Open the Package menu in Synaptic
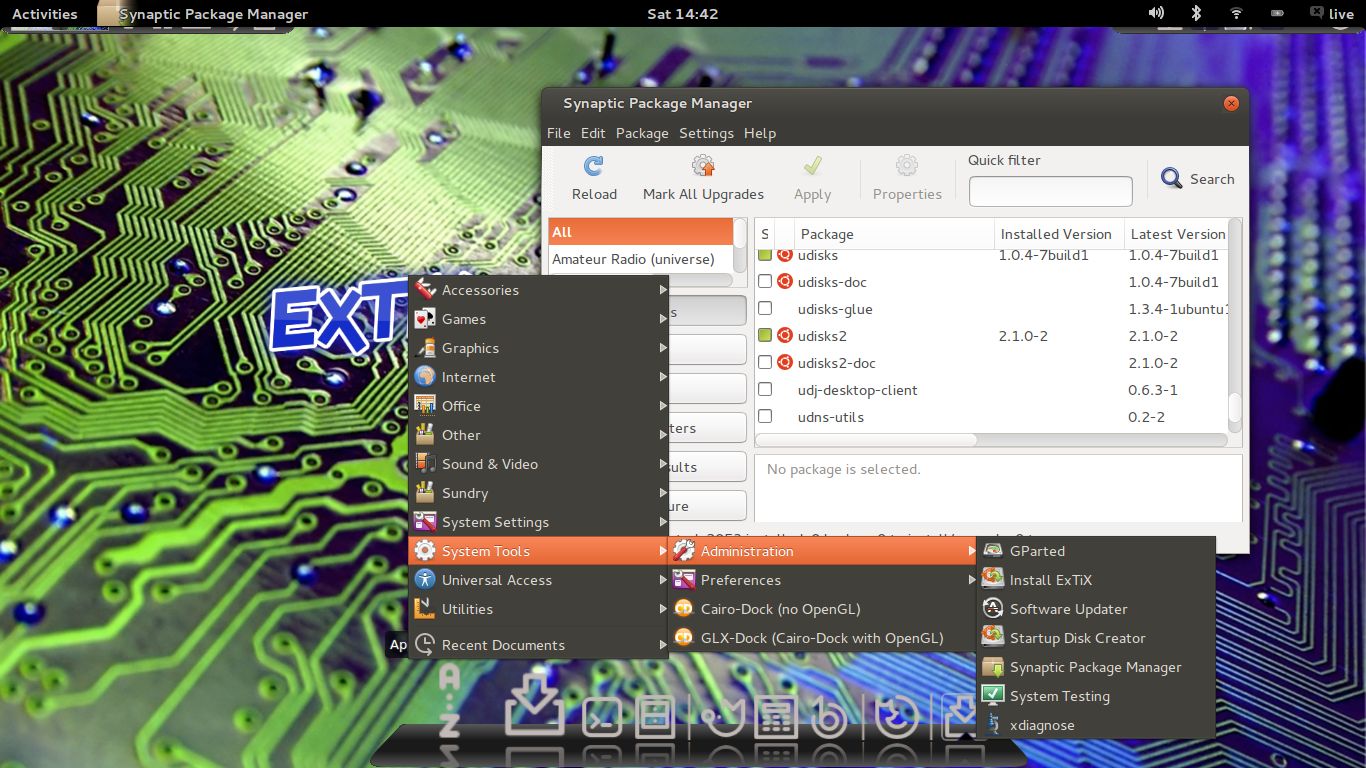1366x768 pixels. pyautogui.click(x=642, y=133)
